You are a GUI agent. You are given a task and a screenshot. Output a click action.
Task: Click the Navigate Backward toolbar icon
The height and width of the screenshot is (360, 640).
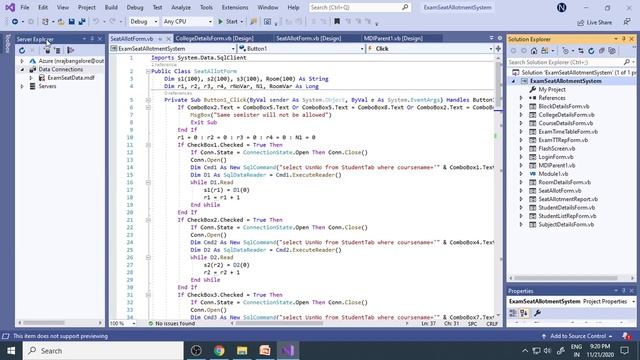pyautogui.click(x=15, y=22)
